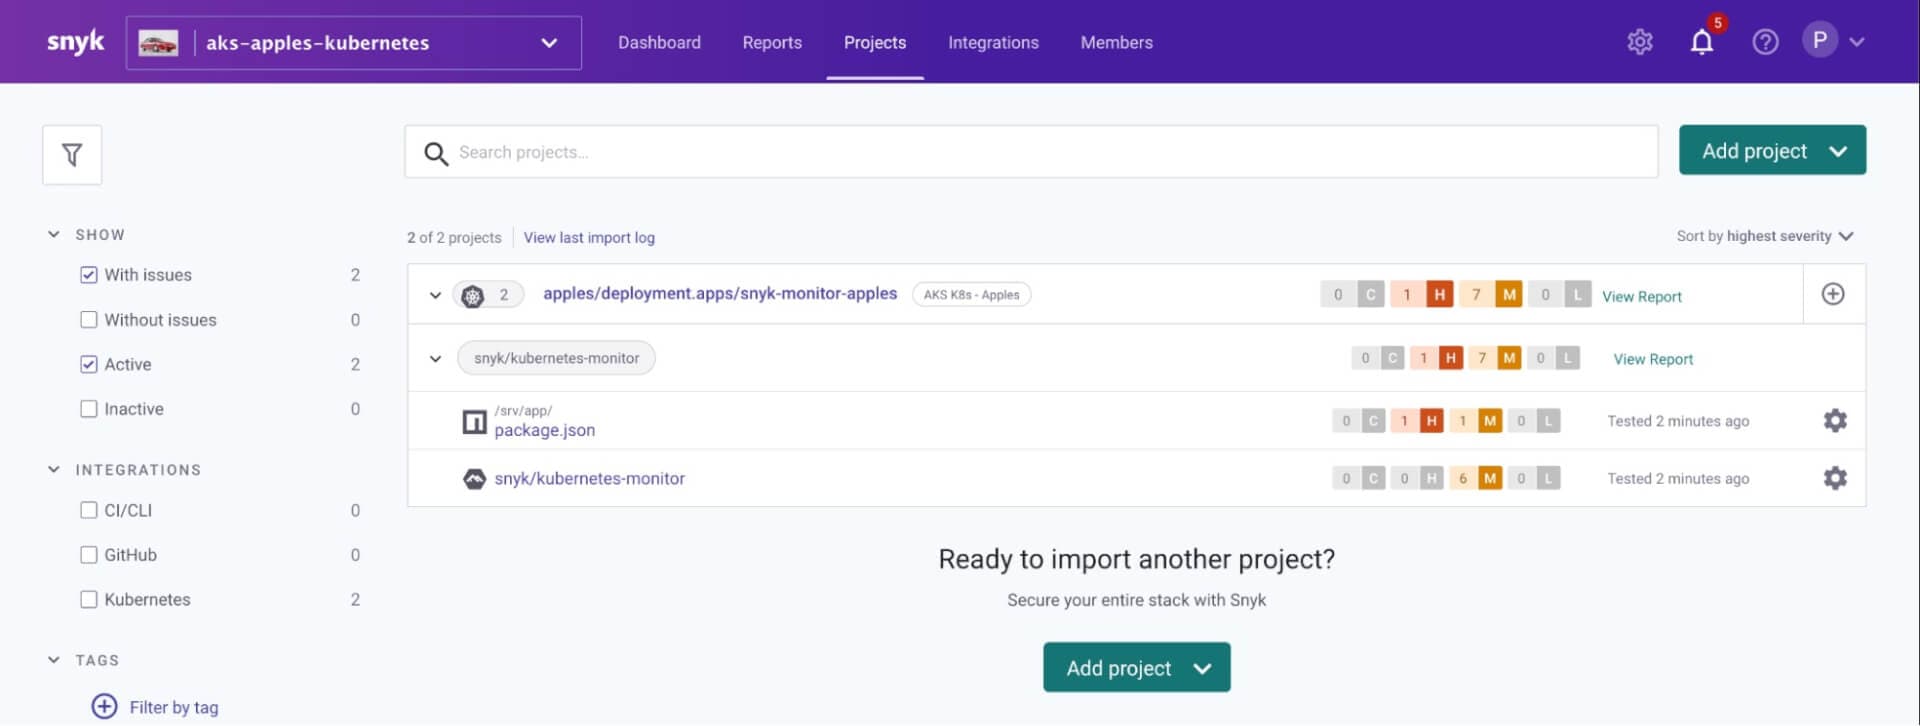The width and height of the screenshot is (1920, 726).
Task: Collapse the snyk-monitor-apples project group
Action: (435, 295)
